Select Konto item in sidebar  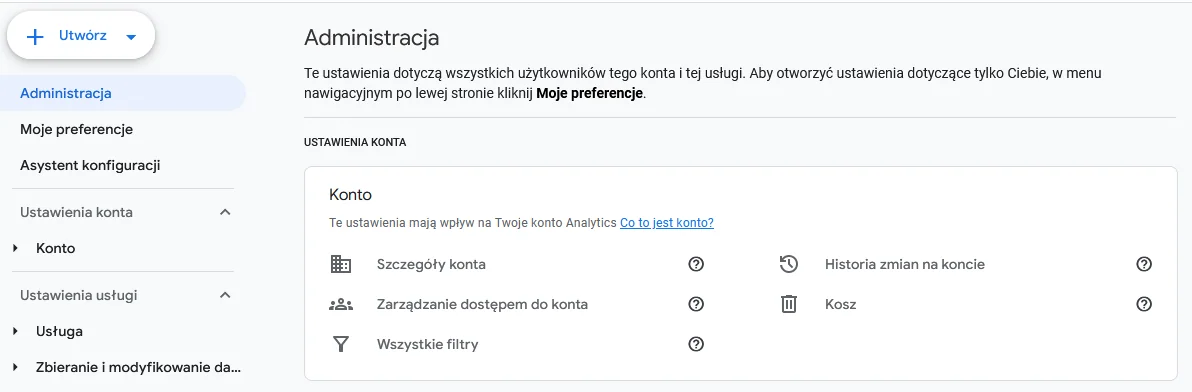pos(55,248)
